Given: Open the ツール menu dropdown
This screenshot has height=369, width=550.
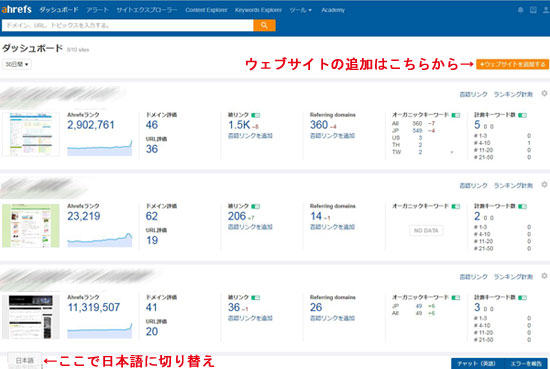Looking at the screenshot, I should click(x=300, y=10).
